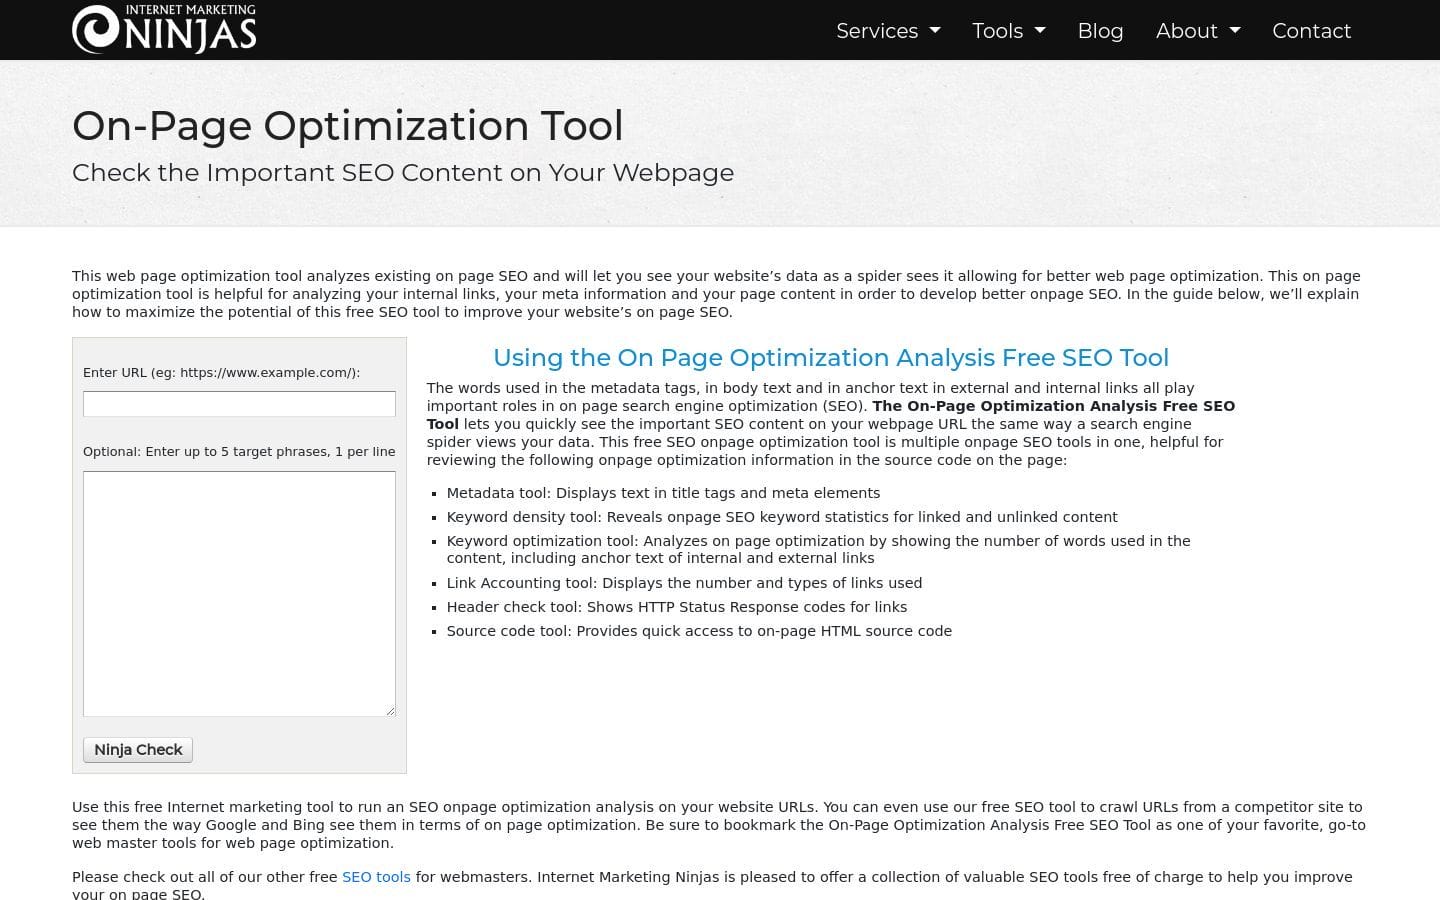Click the text area resize handle
Screen dimensions: 1440x900
click(x=390, y=711)
